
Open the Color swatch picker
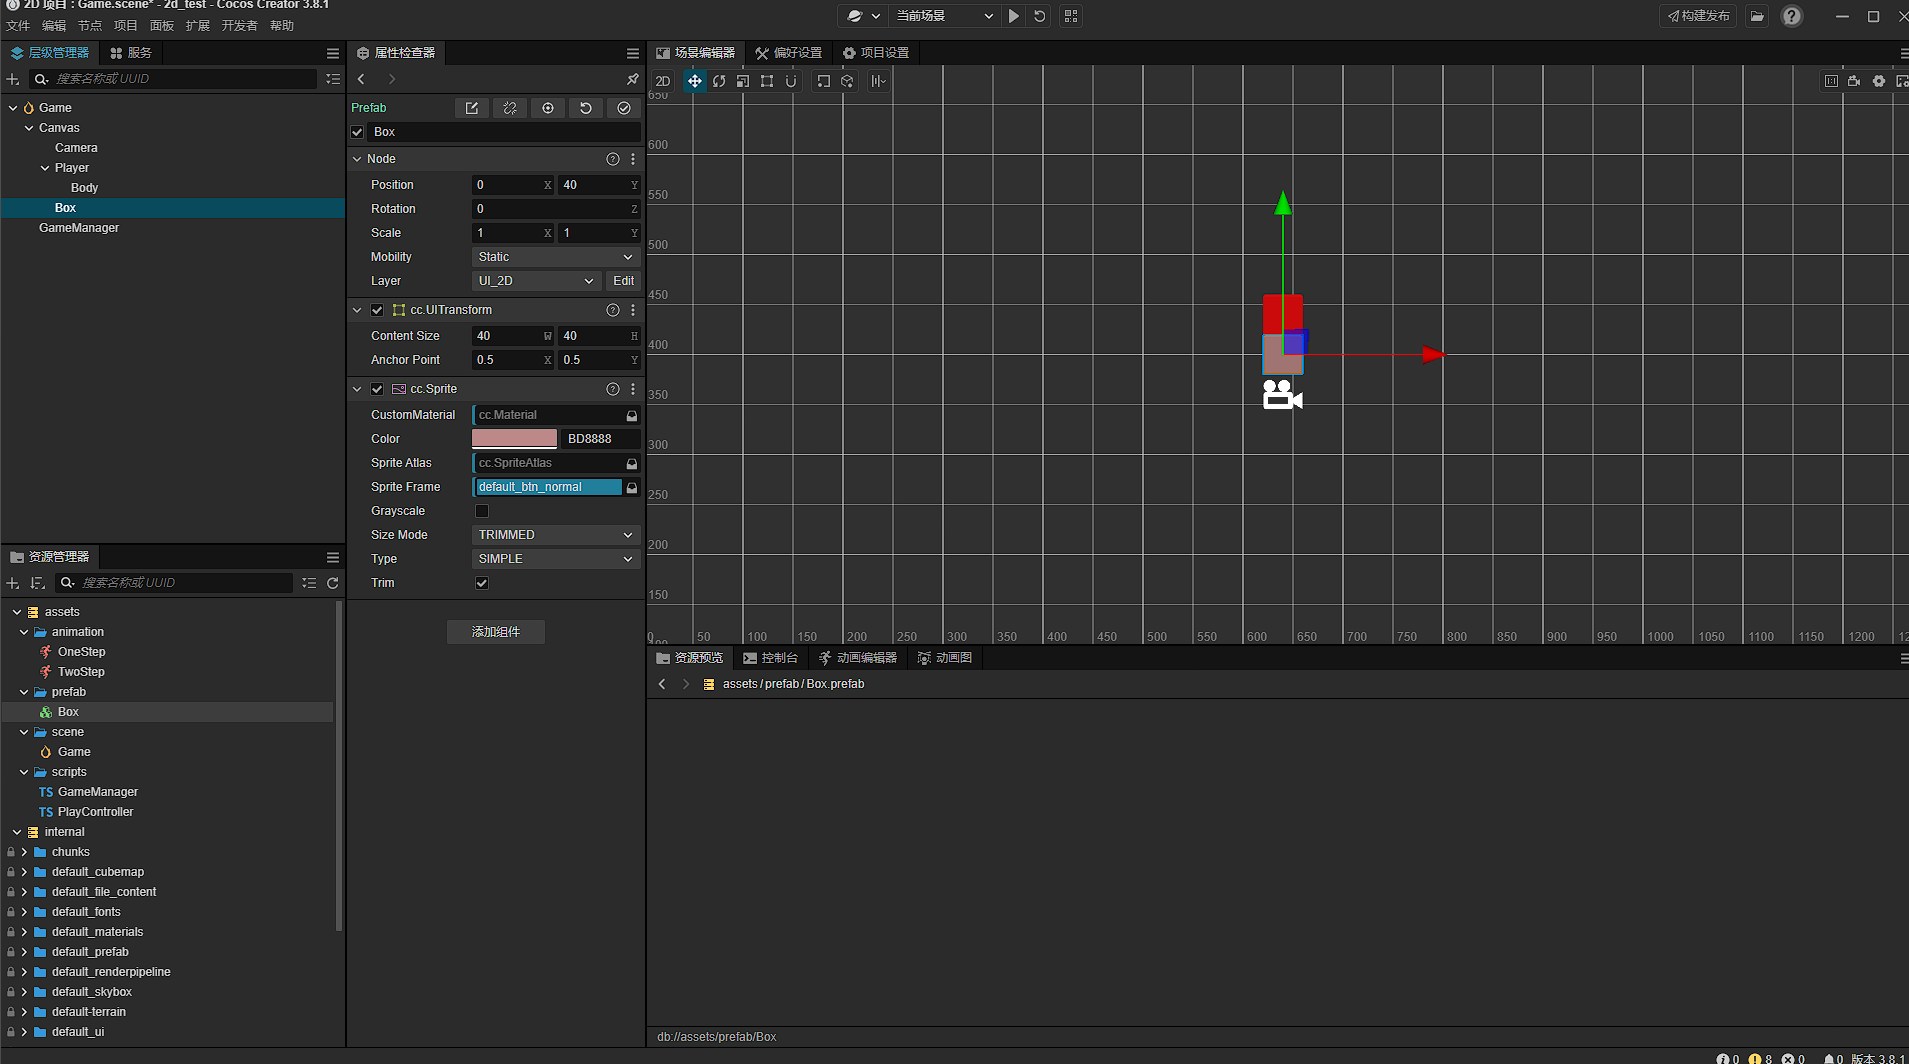click(x=515, y=439)
